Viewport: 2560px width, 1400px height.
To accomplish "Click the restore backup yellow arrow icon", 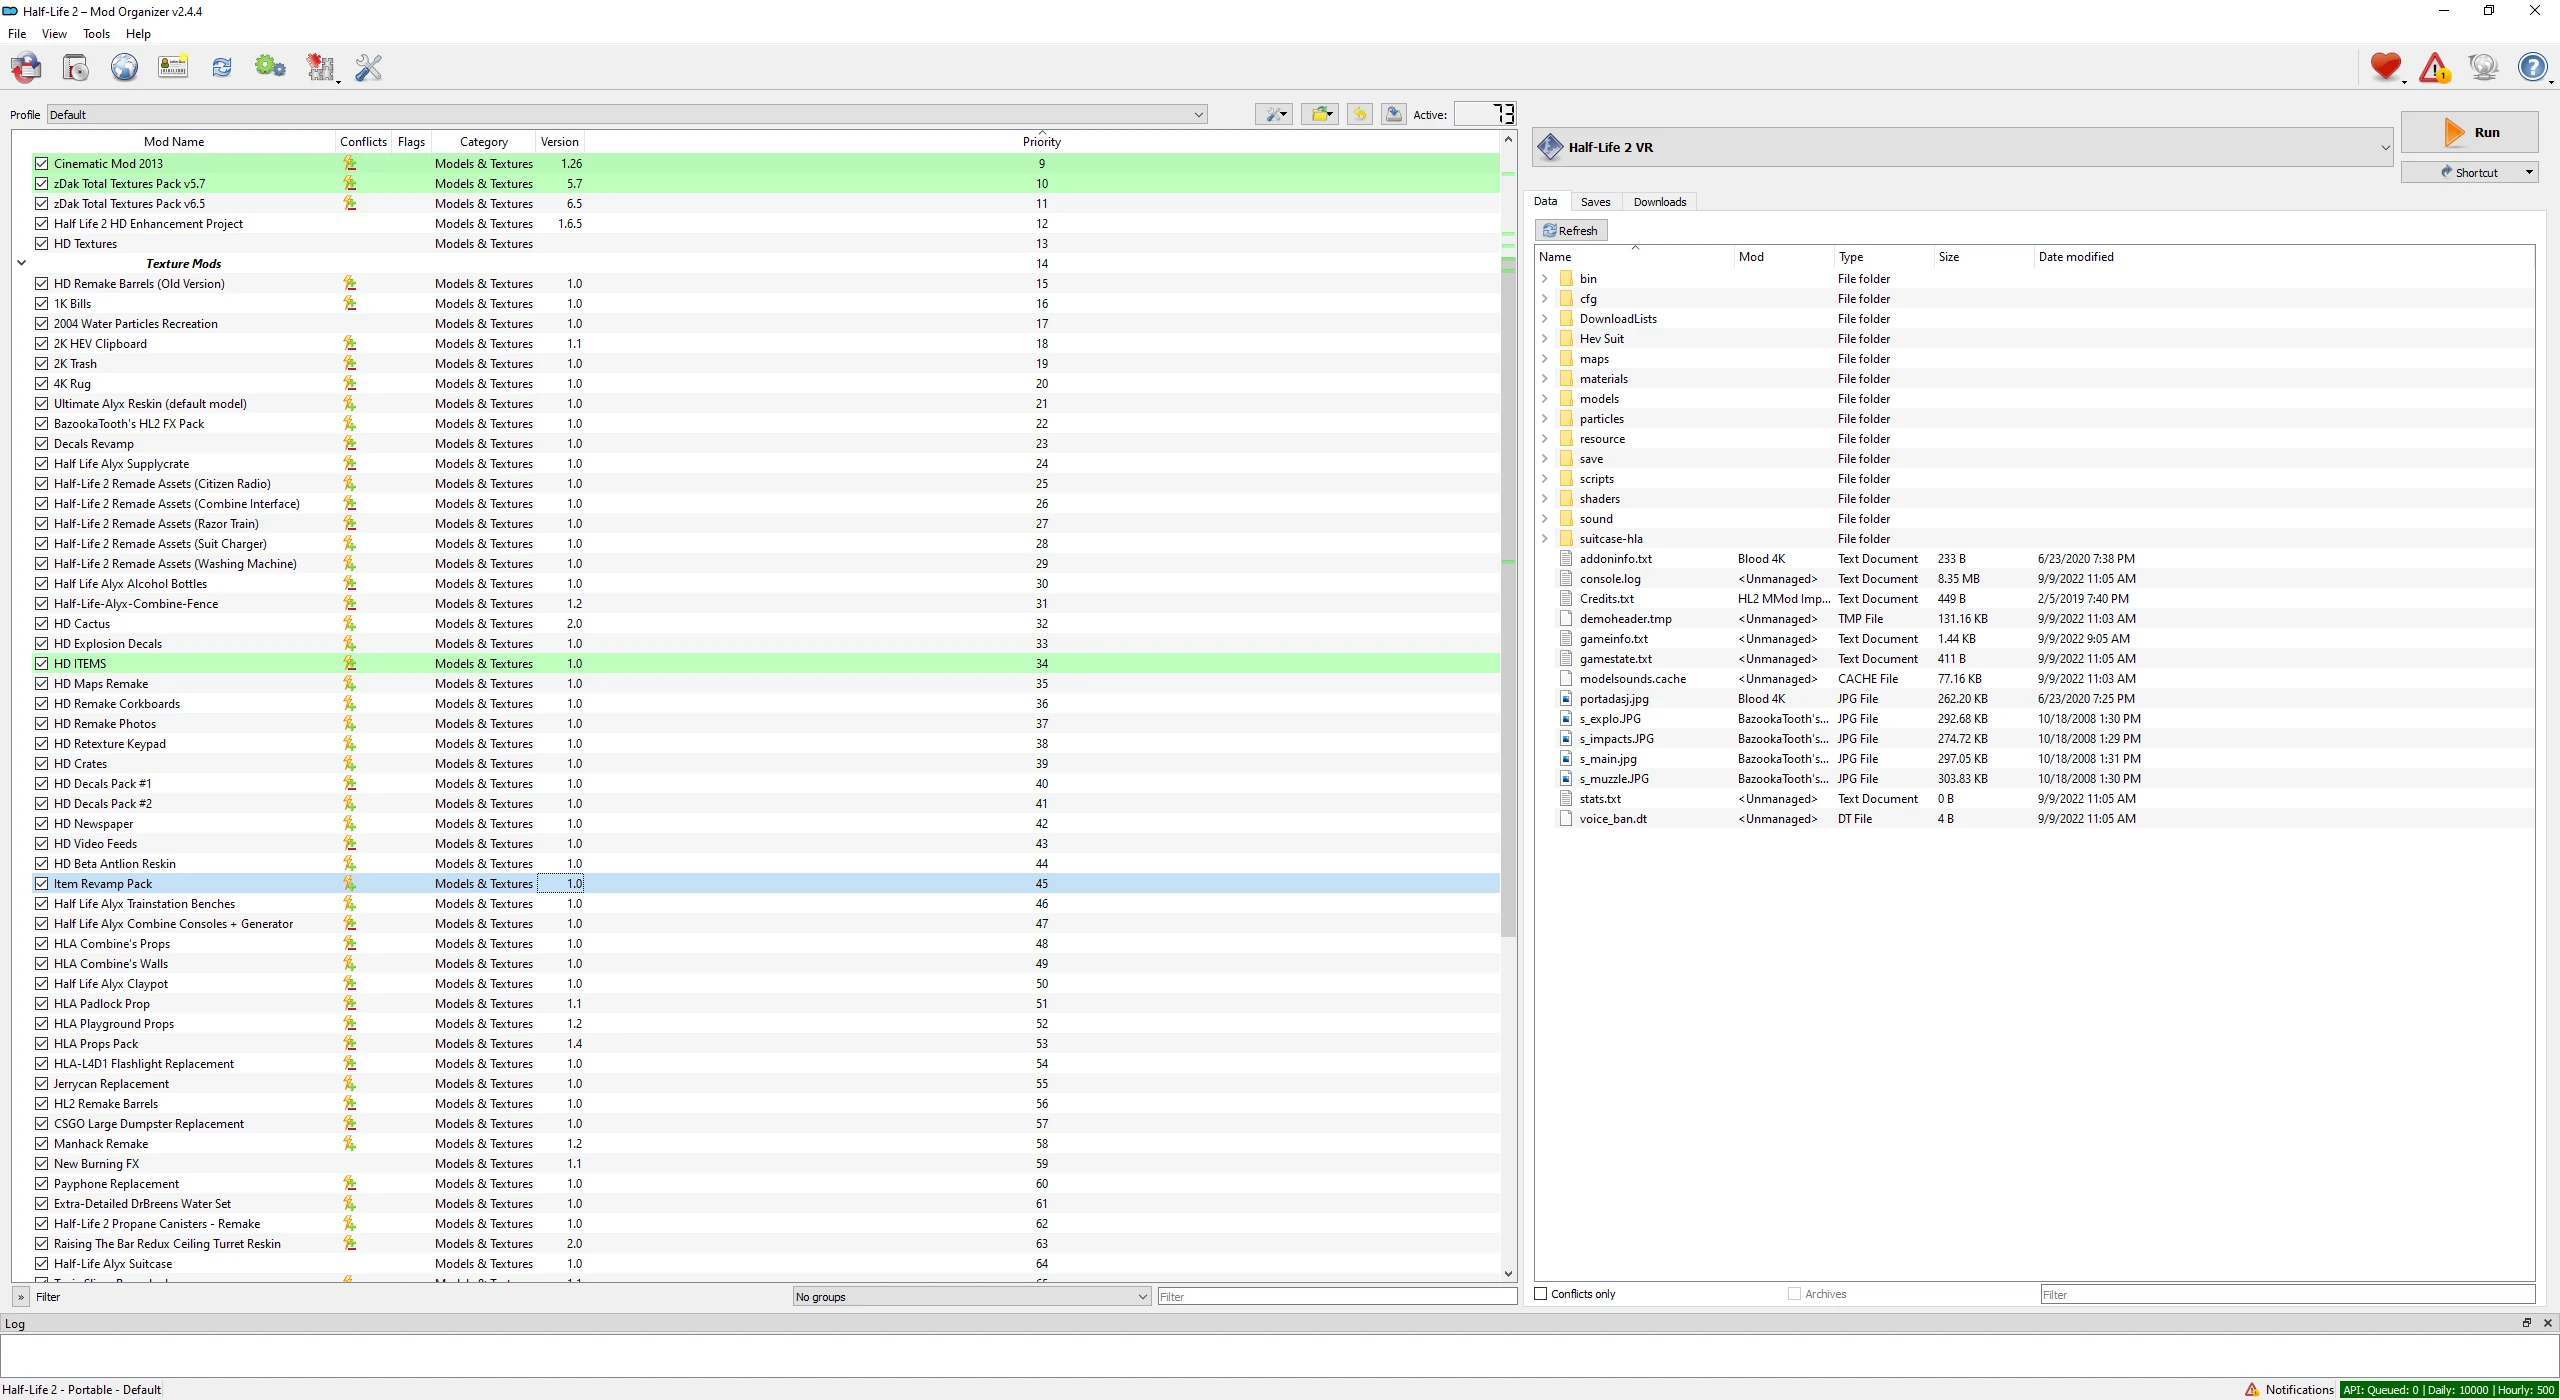I will click(1360, 115).
